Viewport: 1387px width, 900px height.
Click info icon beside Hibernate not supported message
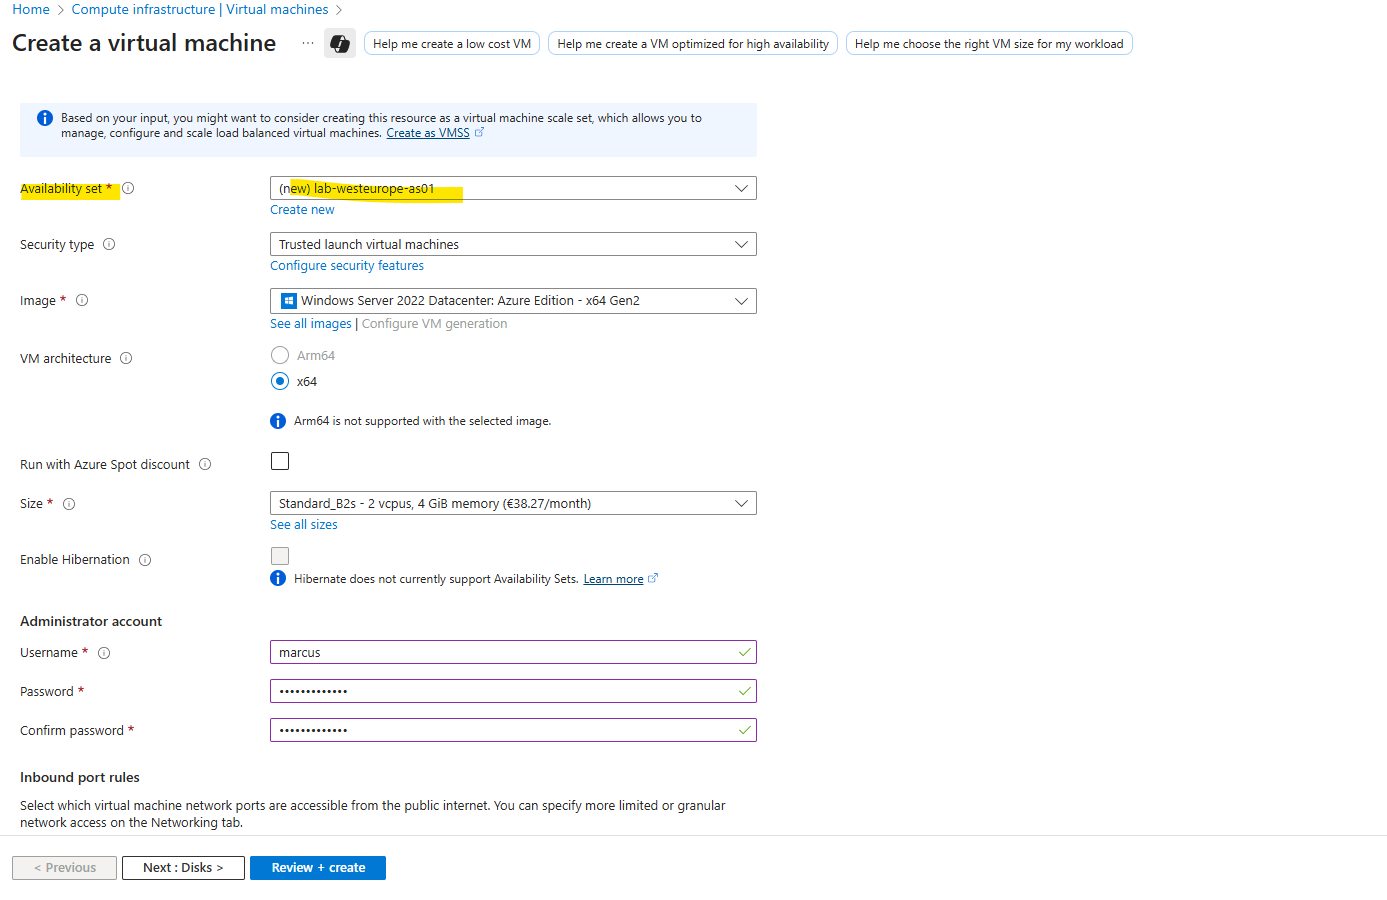pos(278,578)
